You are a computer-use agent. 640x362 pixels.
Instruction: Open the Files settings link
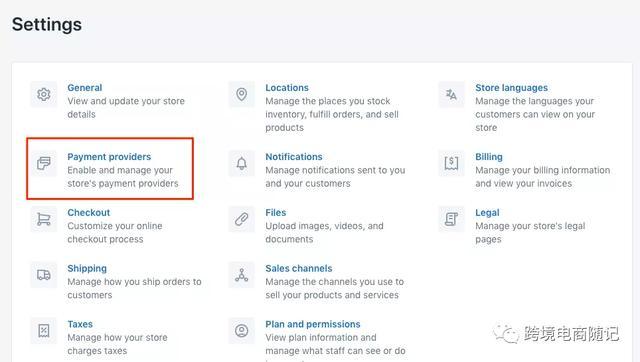point(276,213)
